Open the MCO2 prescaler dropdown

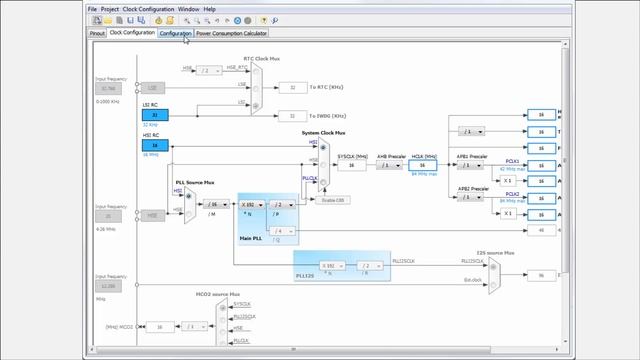(x=194, y=327)
